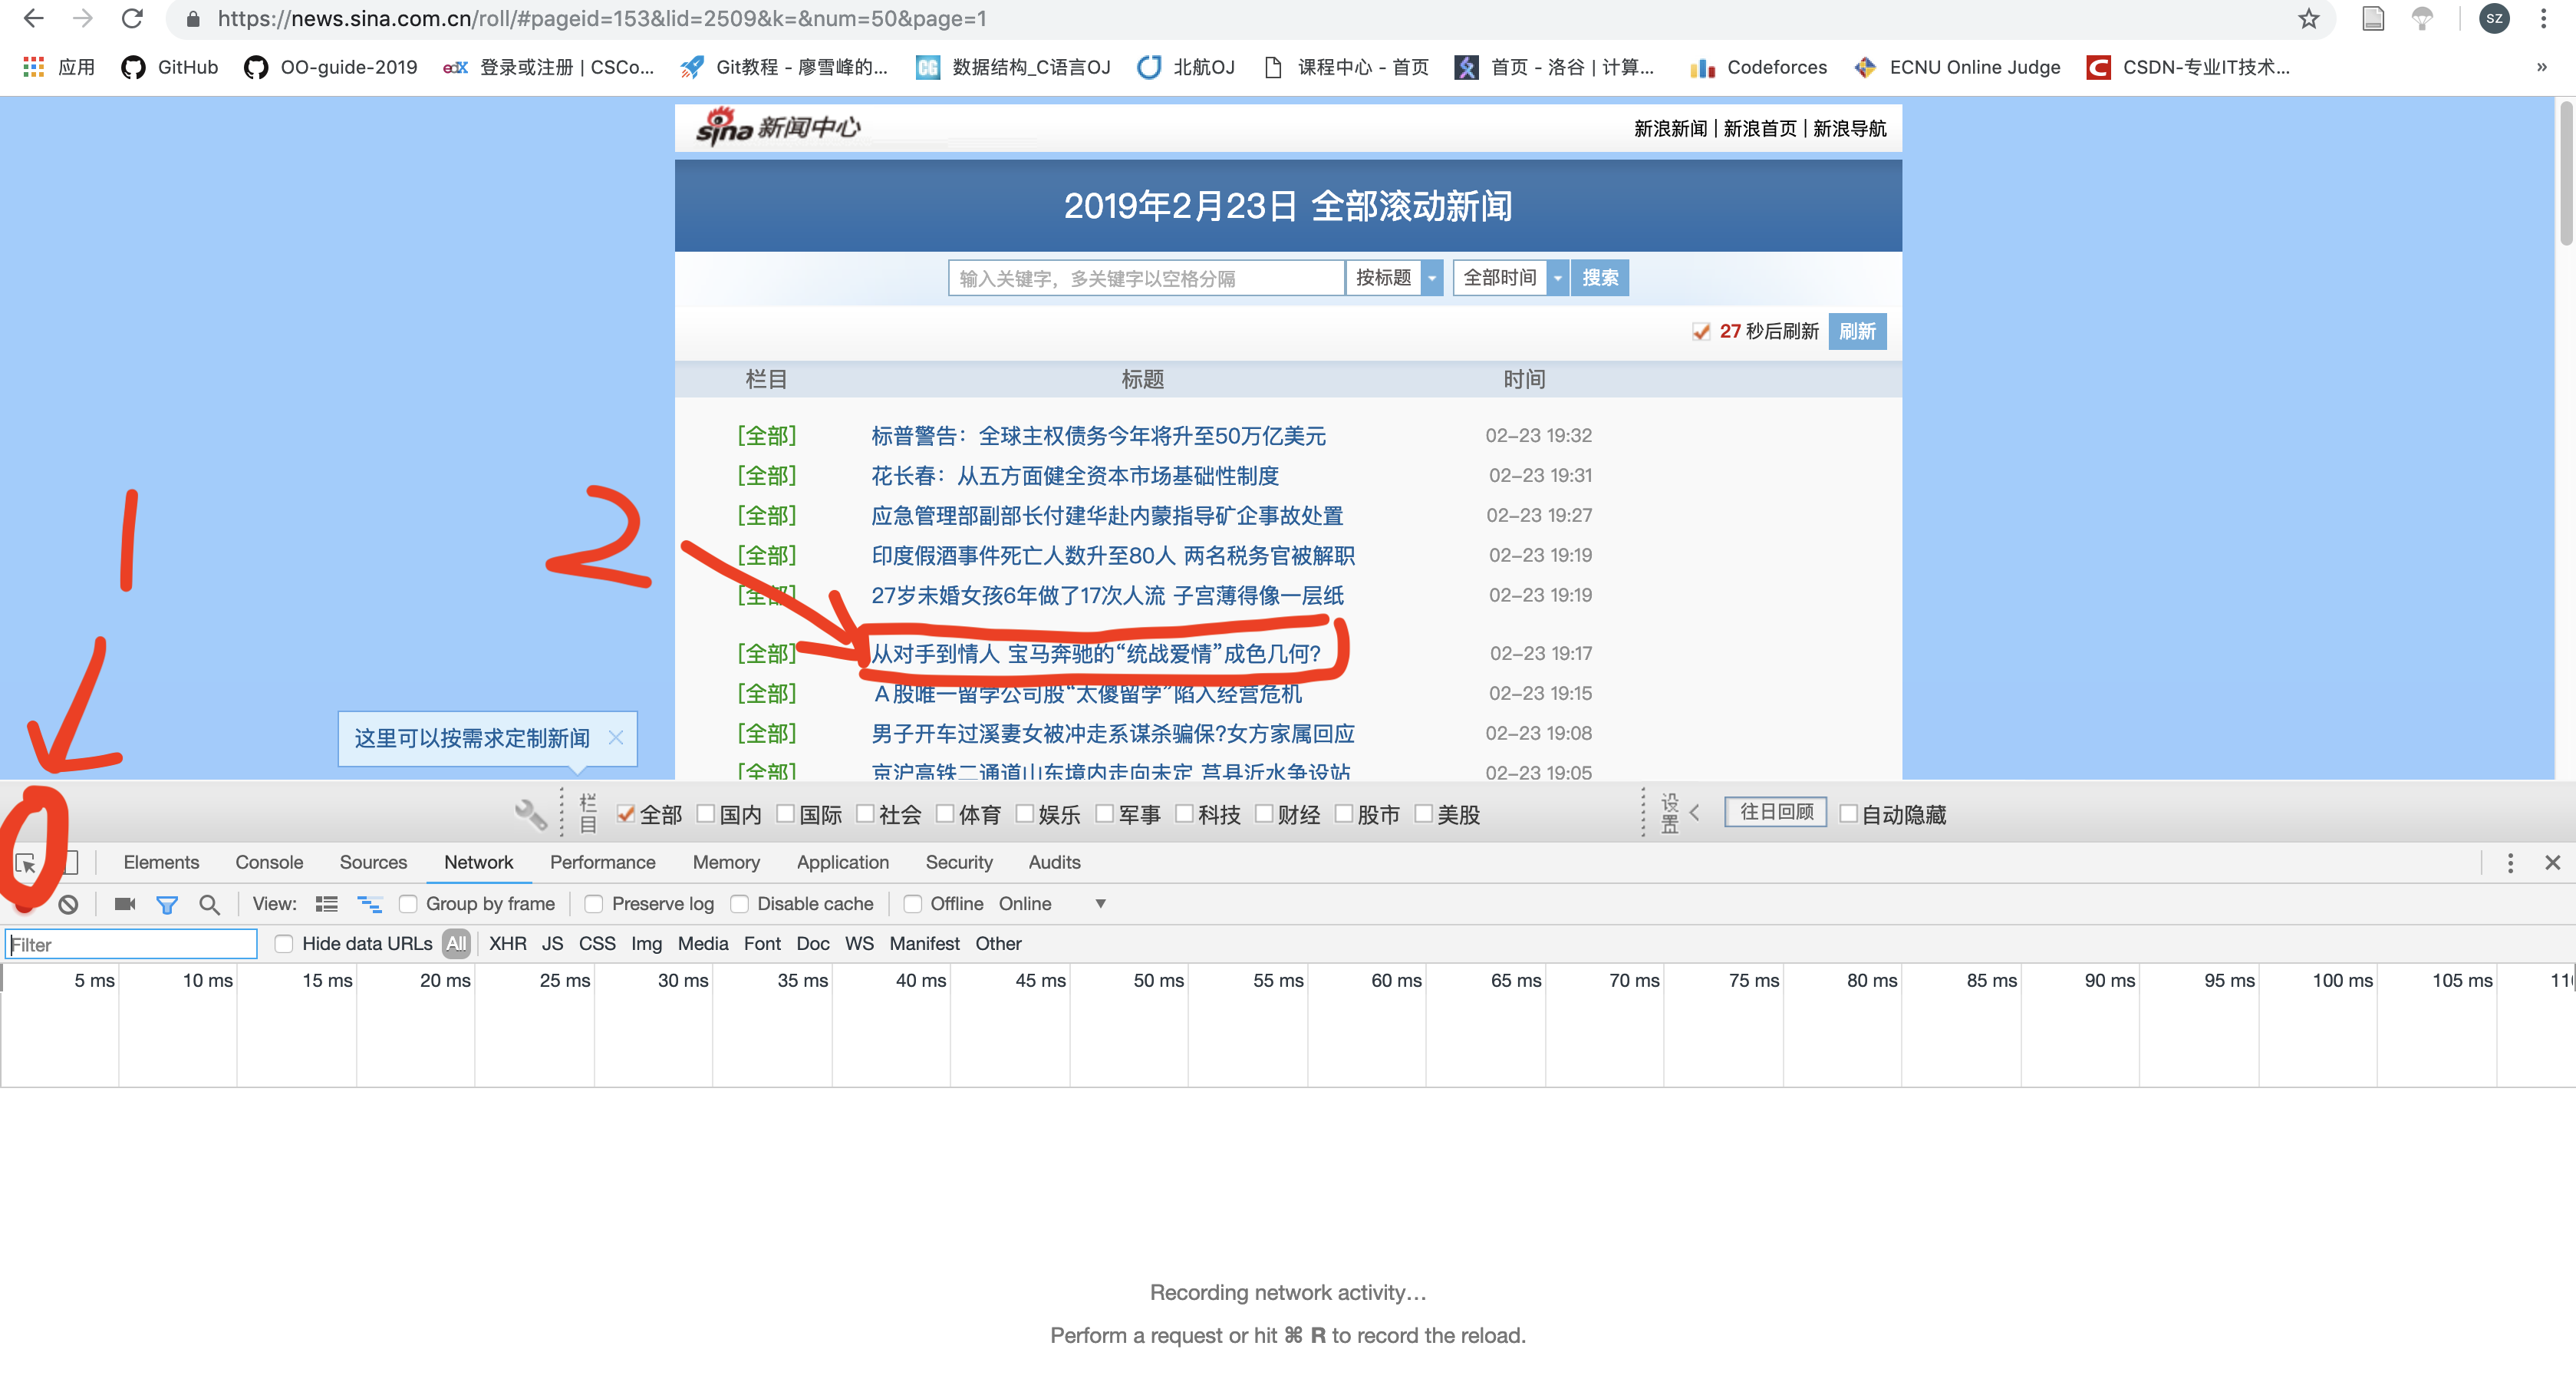Click the show overview waterfall icon
Screen dimensions: 2576x1392
click(369, 904)
